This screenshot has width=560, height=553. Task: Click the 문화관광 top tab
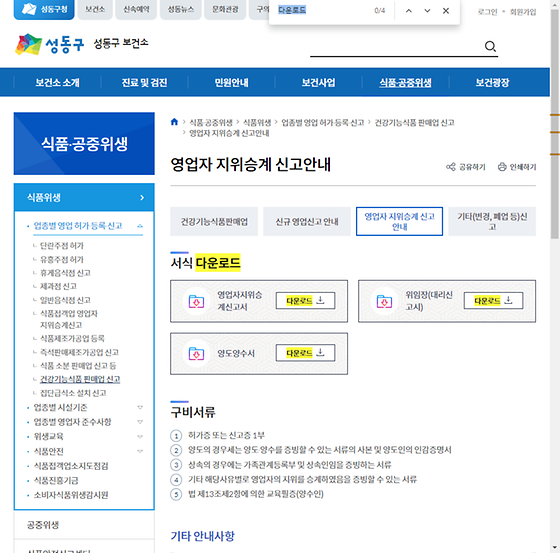(x=225, y=9)
